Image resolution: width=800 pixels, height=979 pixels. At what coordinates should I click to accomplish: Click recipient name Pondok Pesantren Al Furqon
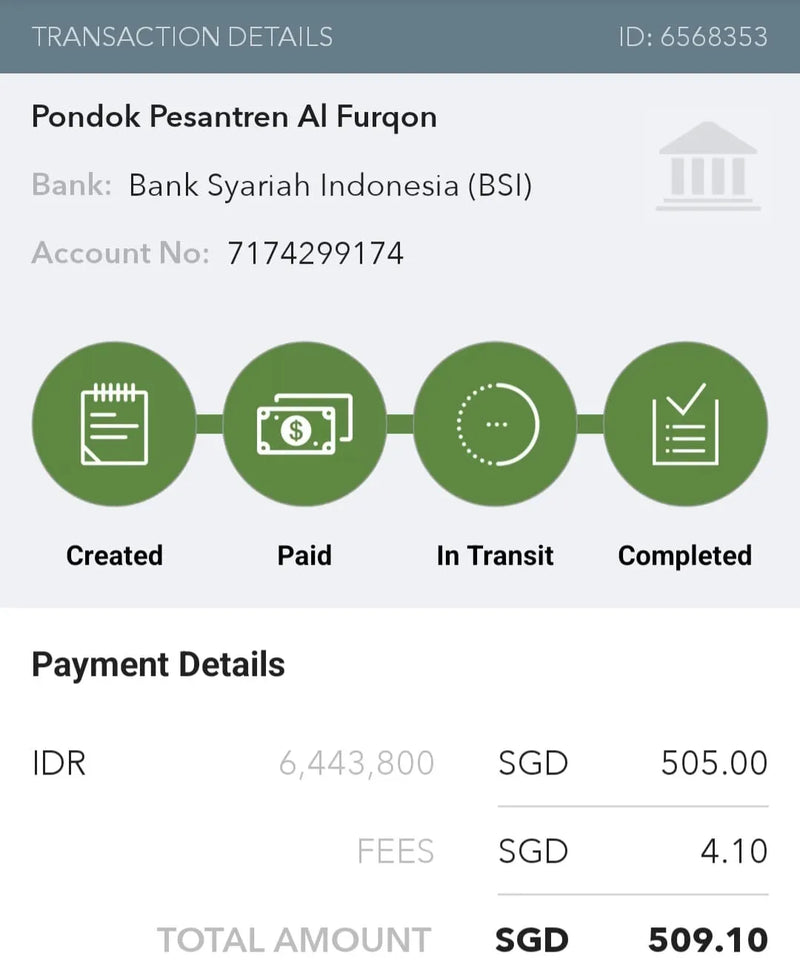pyautogui.click(x=234, y=117)
